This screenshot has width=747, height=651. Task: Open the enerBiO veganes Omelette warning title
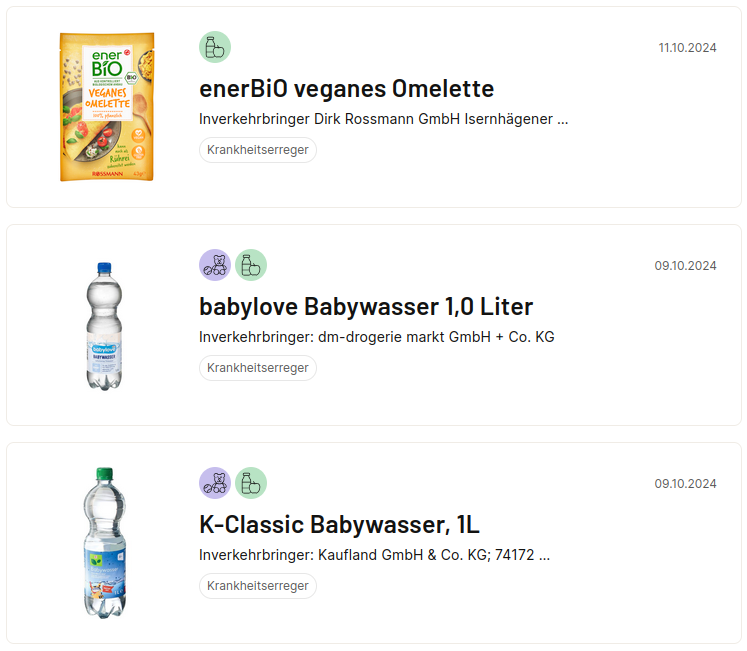coord(346,89)
